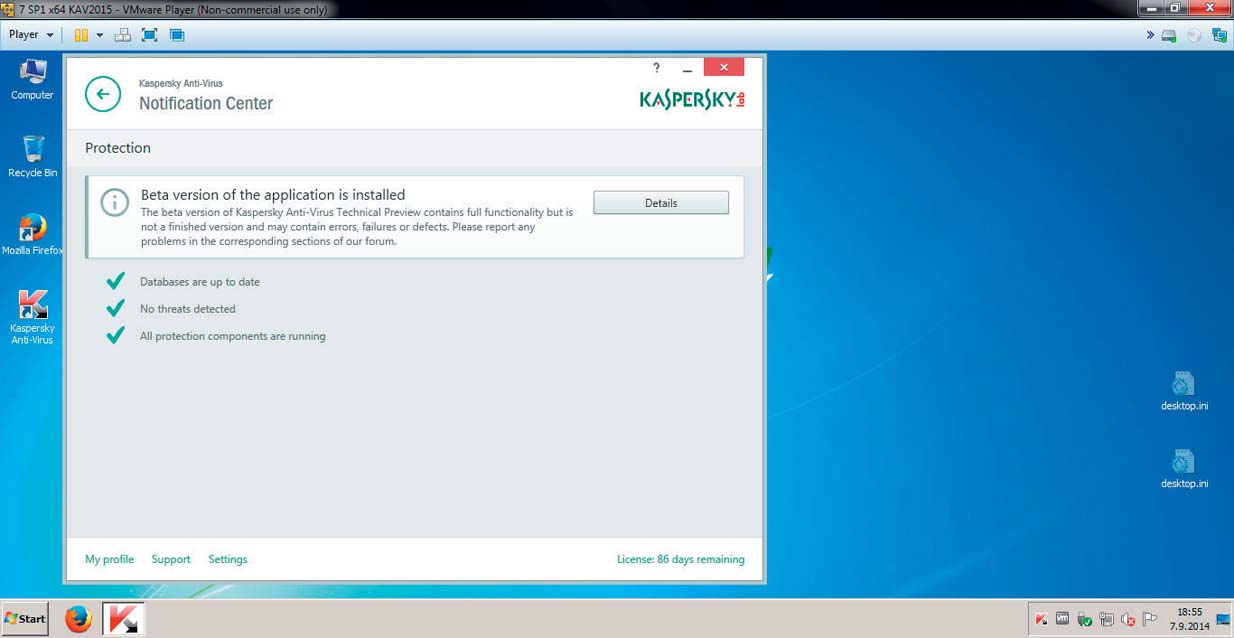Open Kaspersky Settings link
1234x638 pixels.
(x=228, y=559)
